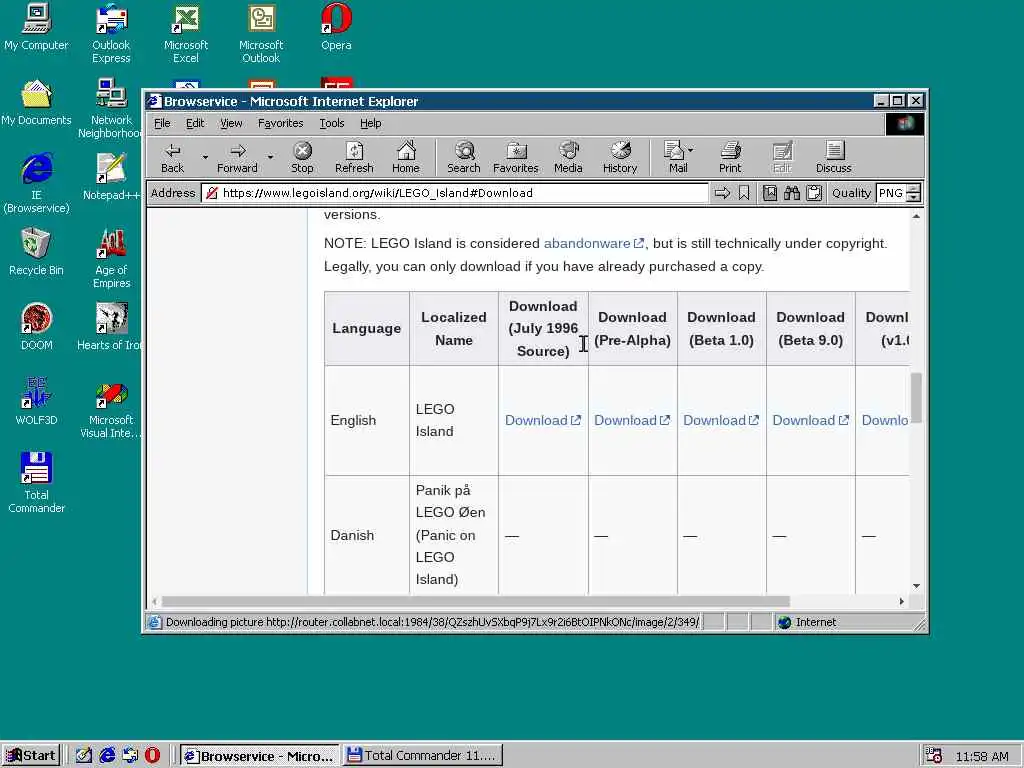This screenshot has width=1024, height=768.
Task: Click the scroll down arrow
Action: [x=916, y=586]
